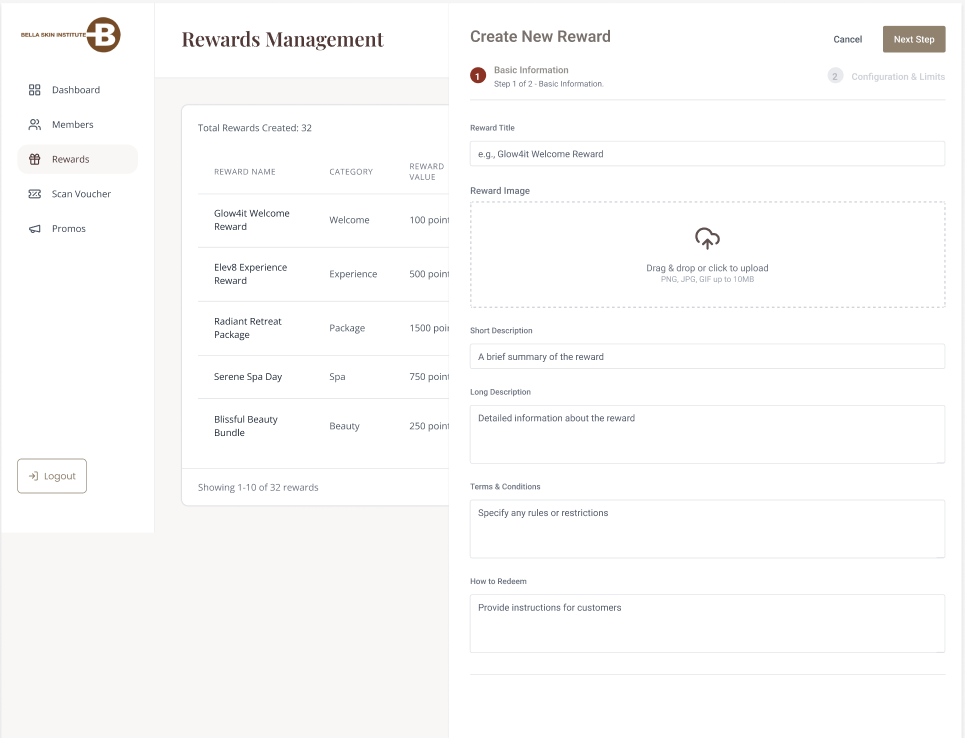Cancel creating the new reward
Viewport: 965px width, 738px height.
[x=847, y=39]
